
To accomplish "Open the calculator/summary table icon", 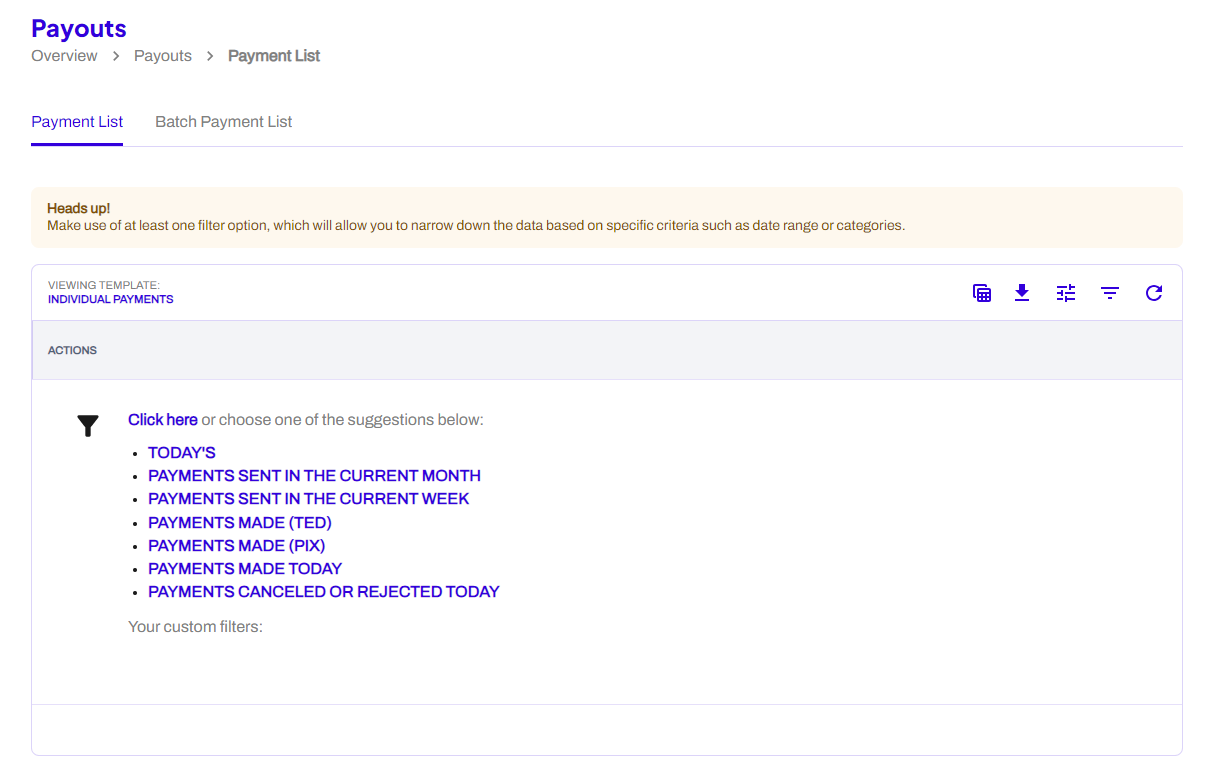I will [982, 293].
